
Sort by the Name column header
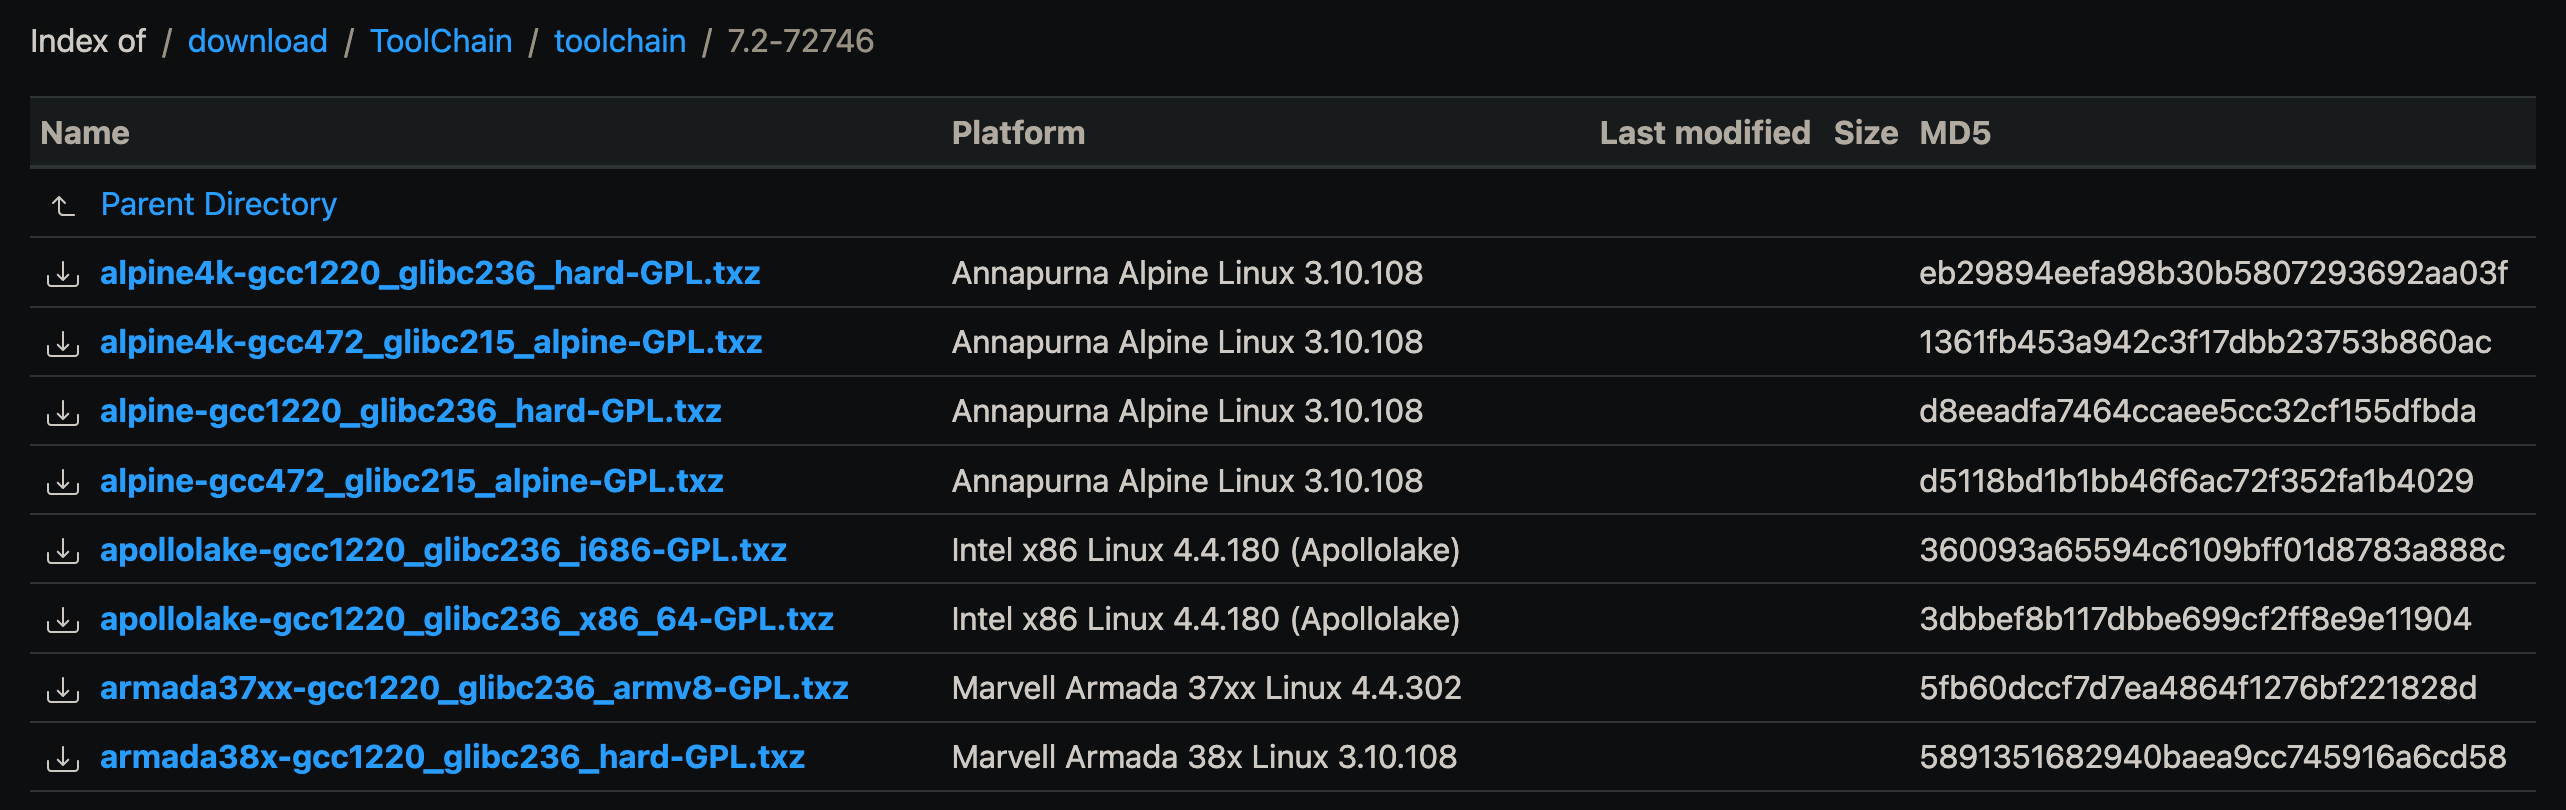pyautogui.click(x=85, y=133)
